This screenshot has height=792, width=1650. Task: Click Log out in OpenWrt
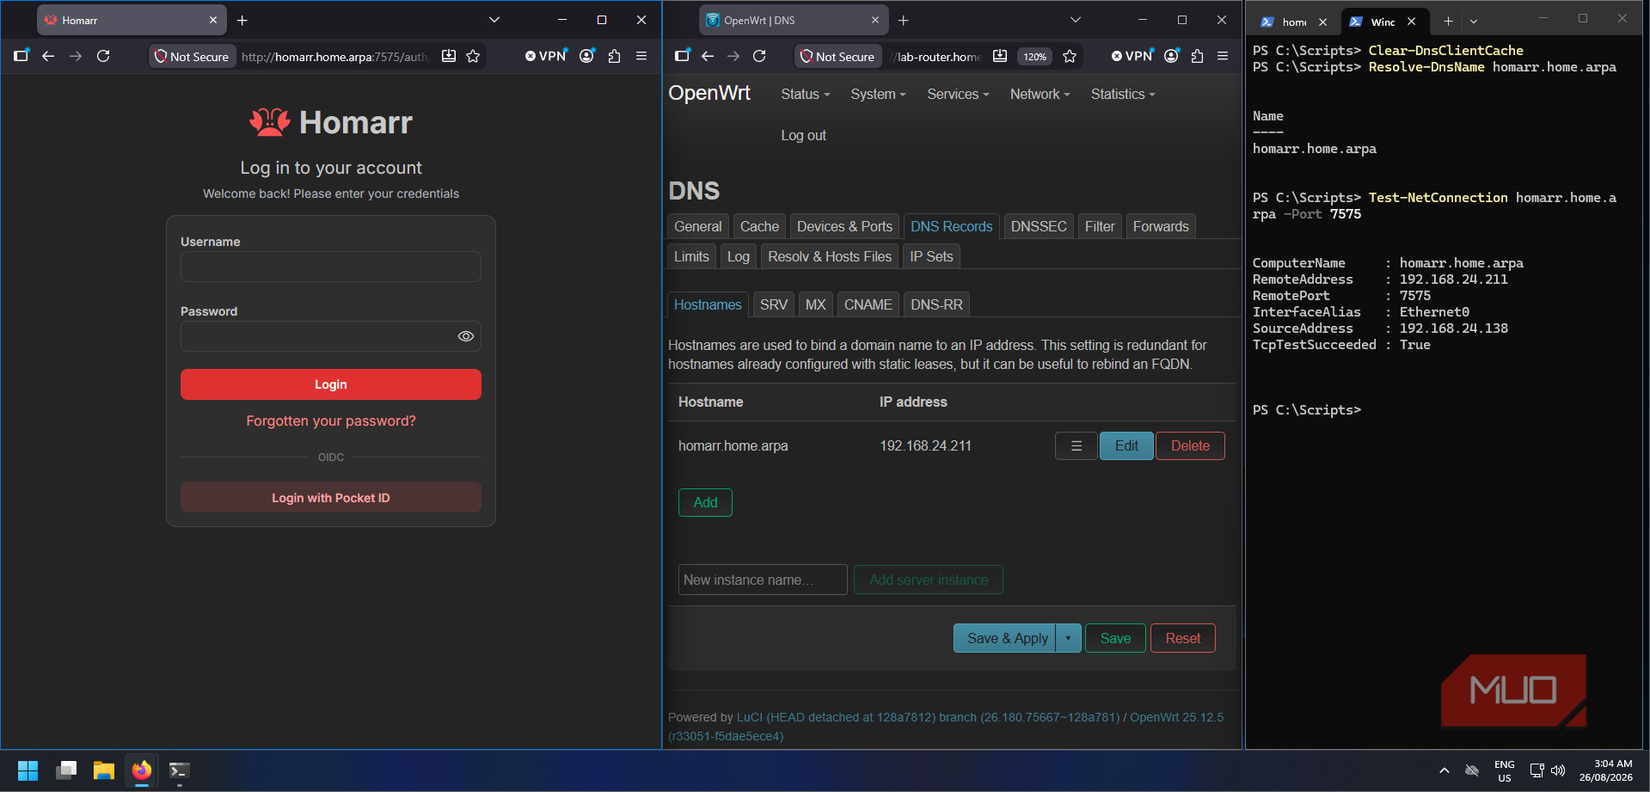coord(803,135)
